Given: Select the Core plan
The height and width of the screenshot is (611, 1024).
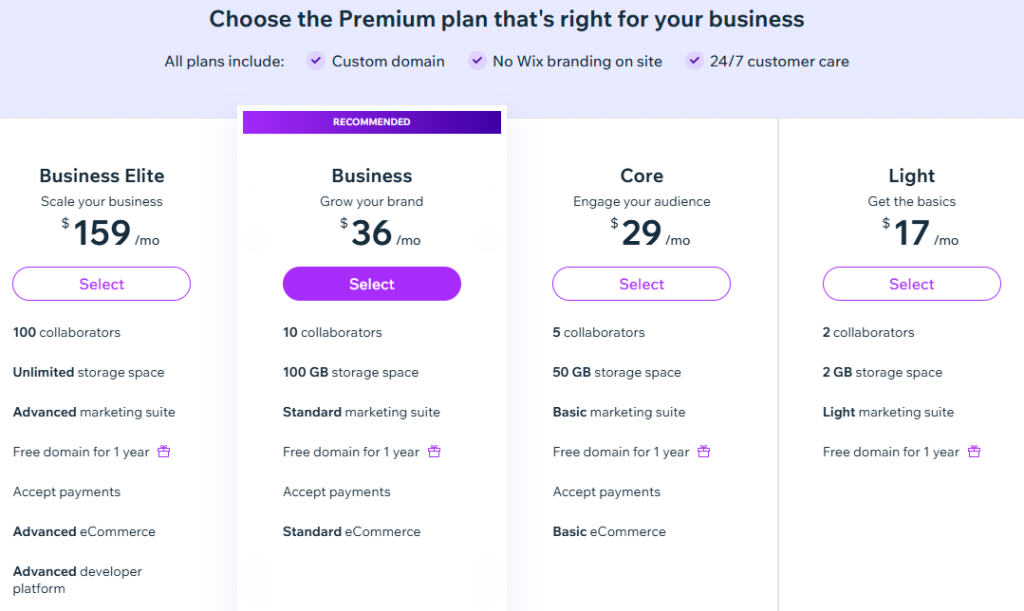Looking at the screenshot, I should (x=641, y=284).
